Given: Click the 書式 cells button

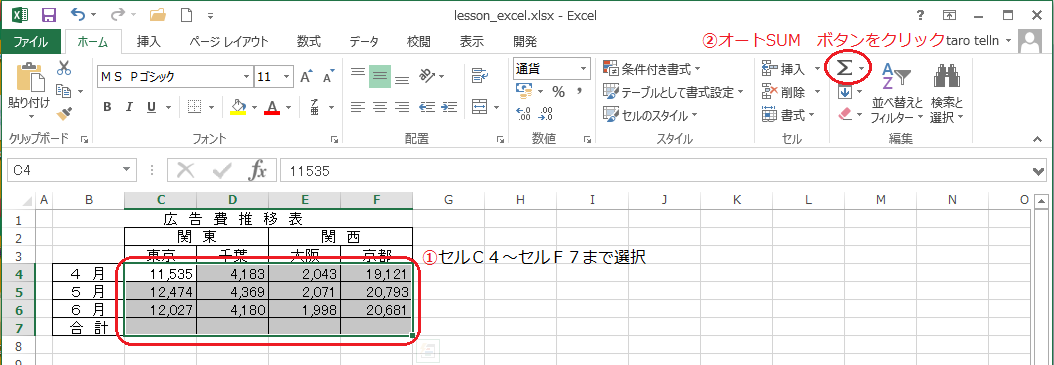Looking at the screenshot, I should (x=788, y=115).
